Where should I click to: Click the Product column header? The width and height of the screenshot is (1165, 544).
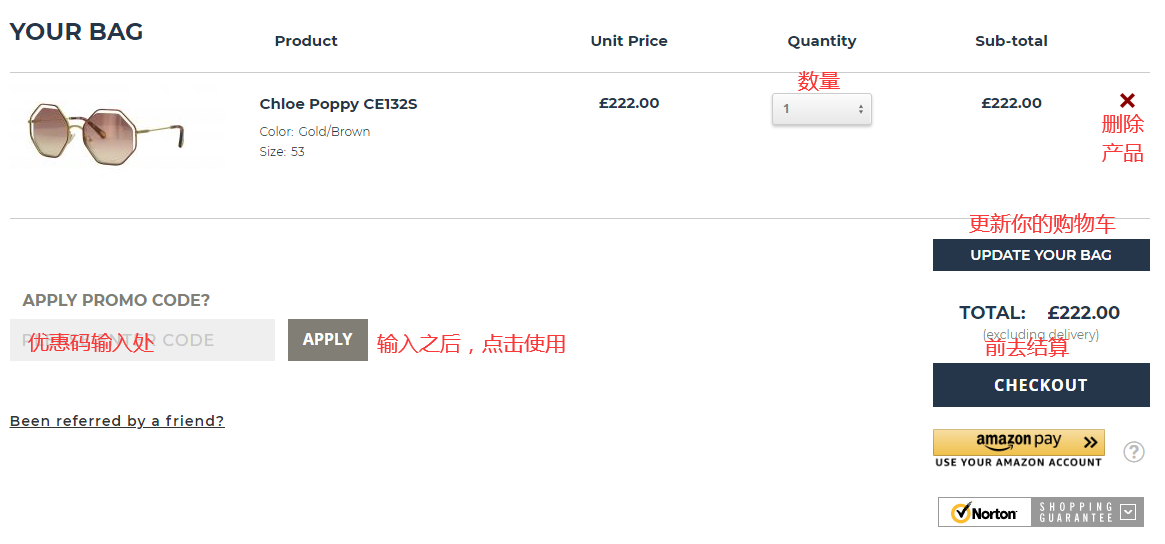coord(306,41)
